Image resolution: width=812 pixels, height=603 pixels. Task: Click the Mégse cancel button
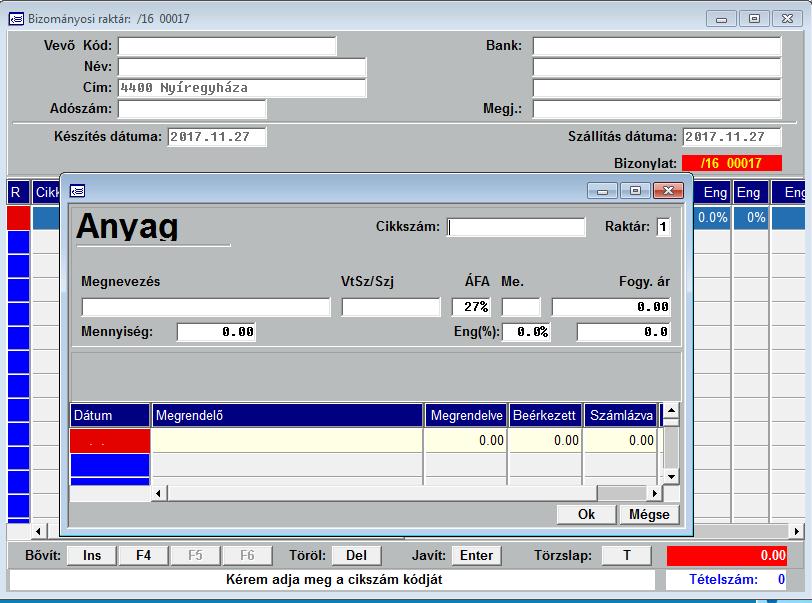pos(649,514)
